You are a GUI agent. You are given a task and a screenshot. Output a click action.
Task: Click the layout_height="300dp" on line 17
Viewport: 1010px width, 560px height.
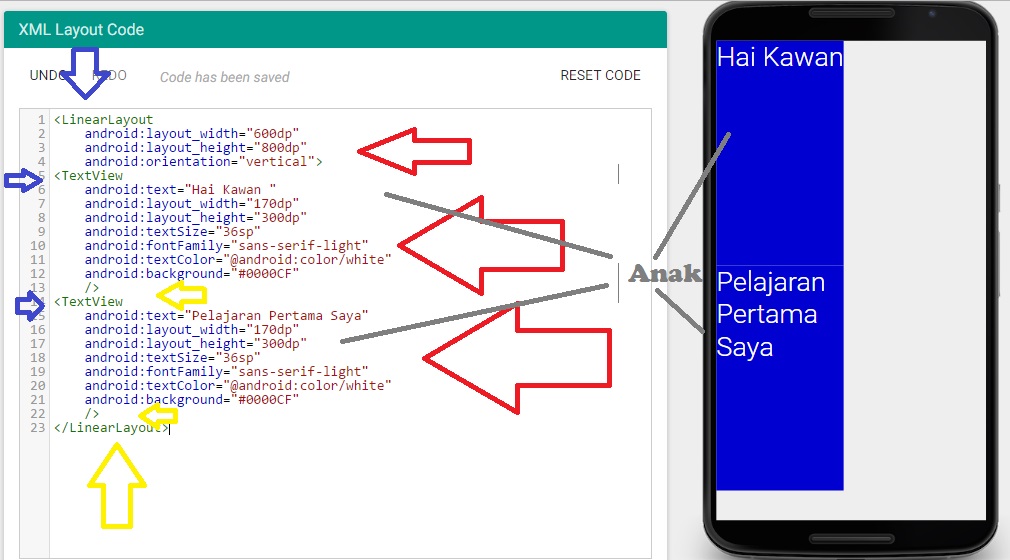[196, 344]
